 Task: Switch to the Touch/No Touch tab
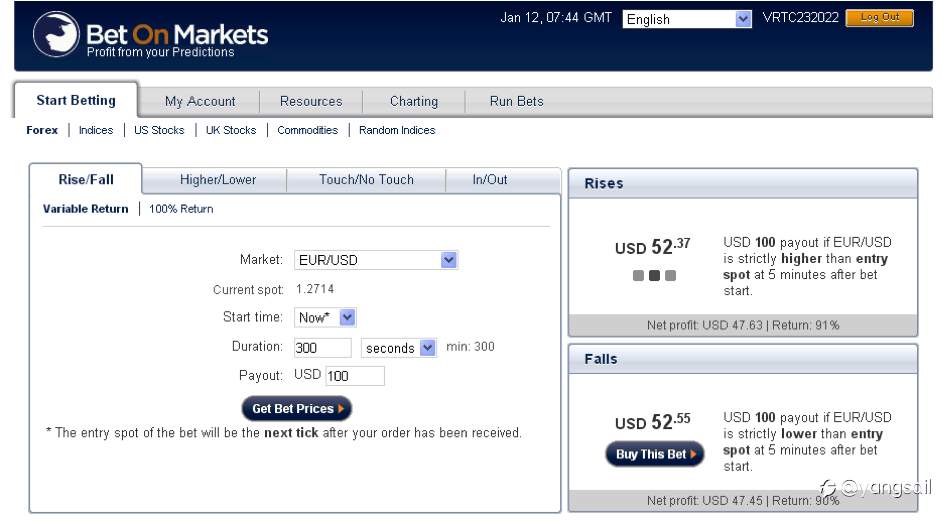[366, 180]
